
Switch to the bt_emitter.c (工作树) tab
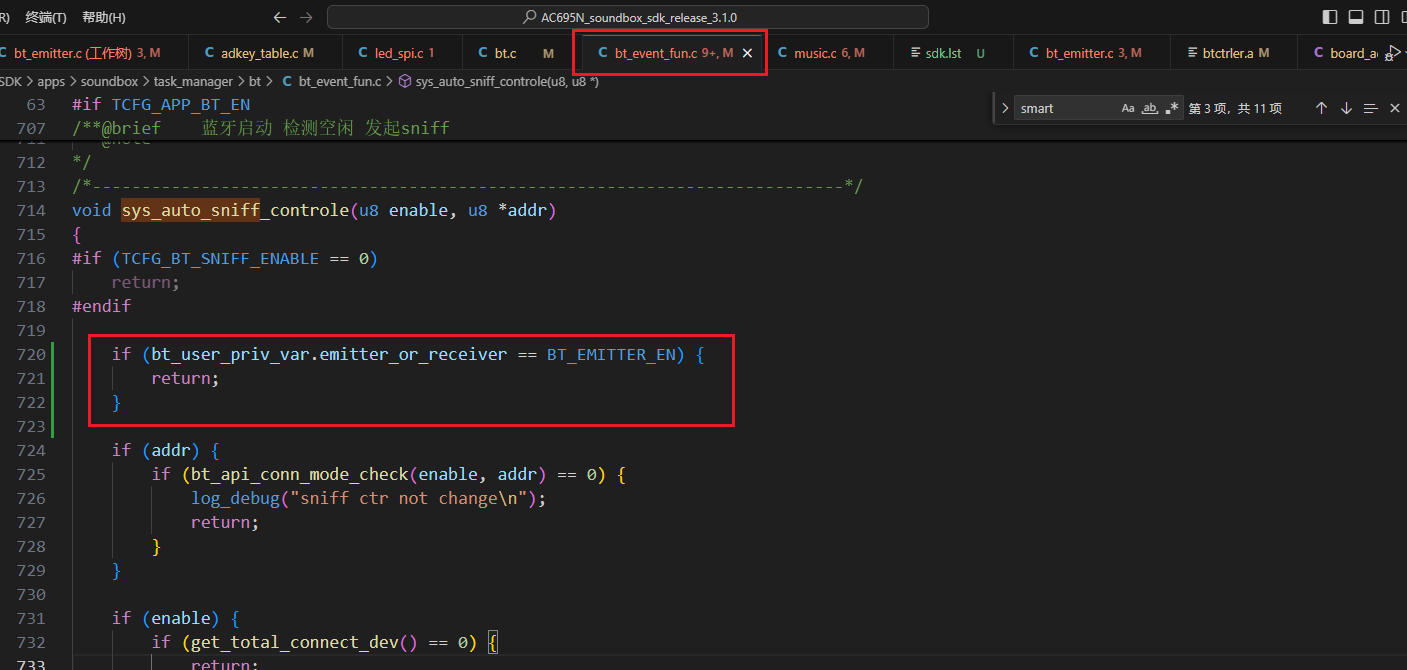coord(84,53)
